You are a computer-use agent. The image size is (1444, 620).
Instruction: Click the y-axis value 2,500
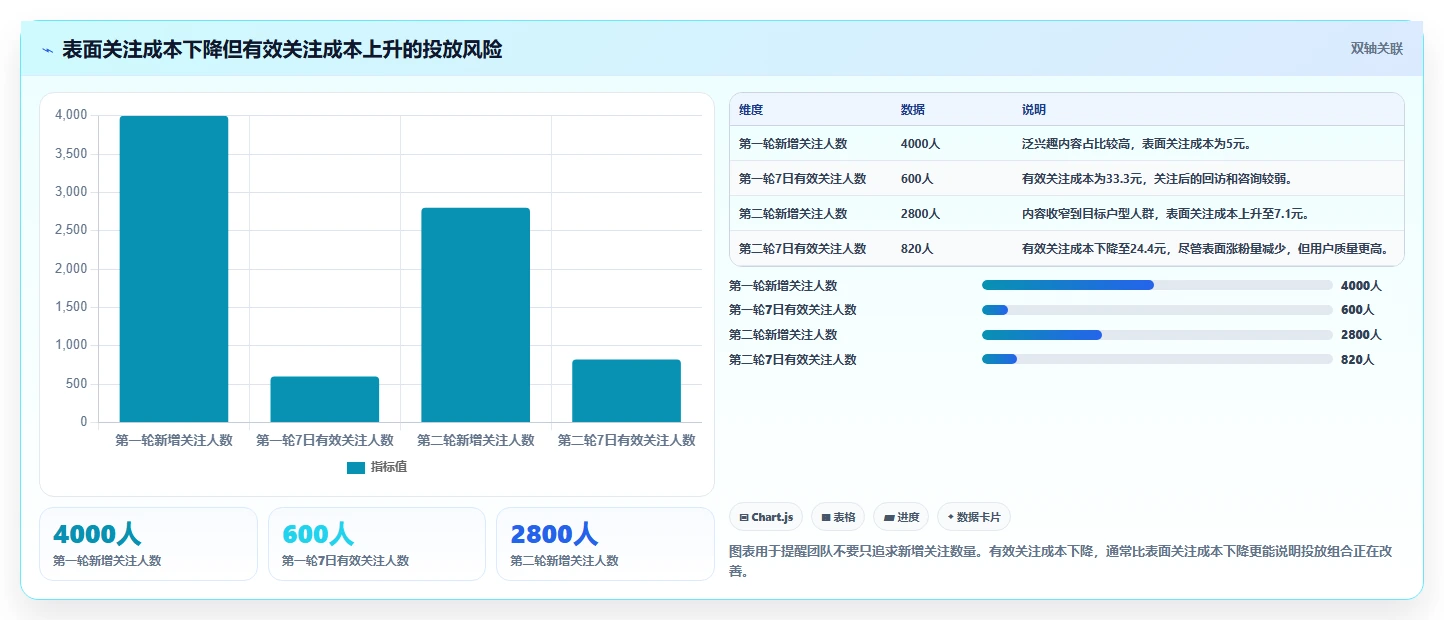(x=71, y=230)
